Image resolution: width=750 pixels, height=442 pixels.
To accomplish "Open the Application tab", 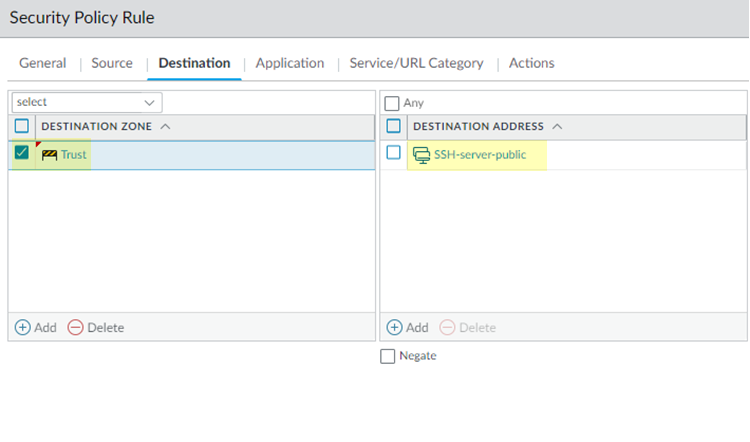I will tap(290, 63).
